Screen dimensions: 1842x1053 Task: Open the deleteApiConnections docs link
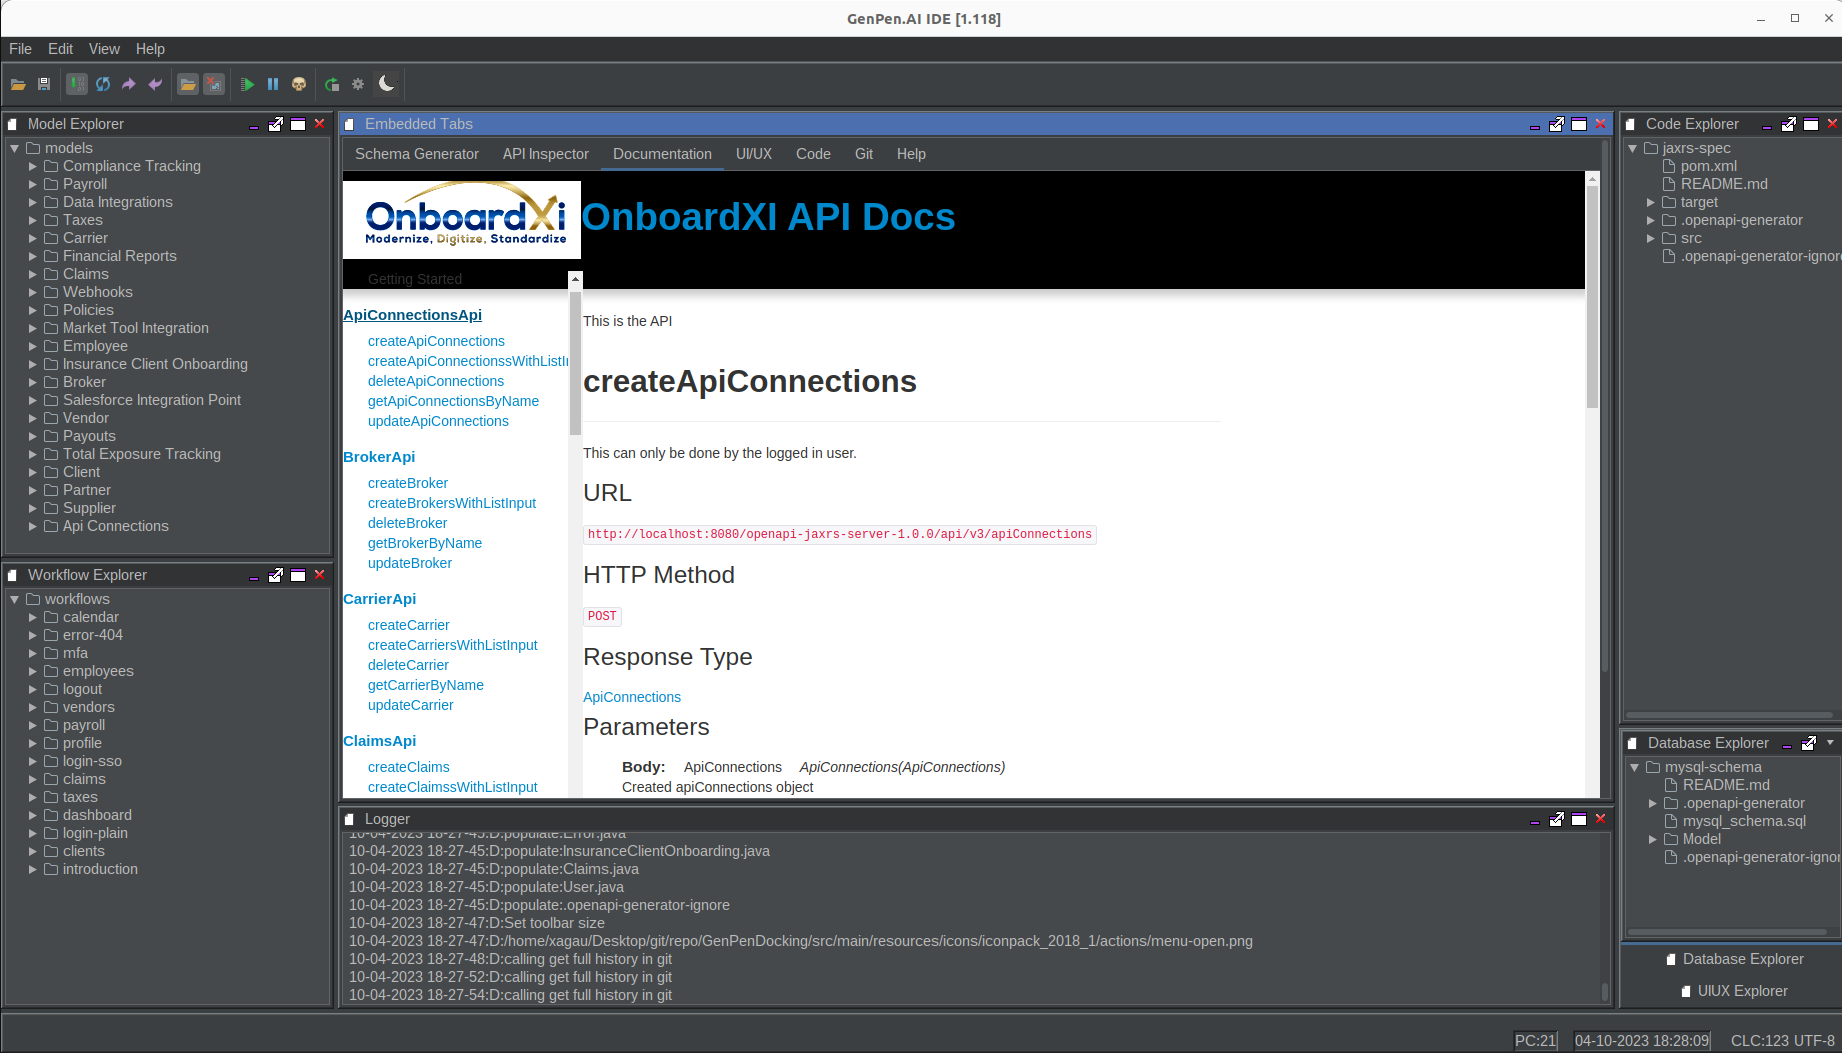pyautogui.click(x=436, y=381)
